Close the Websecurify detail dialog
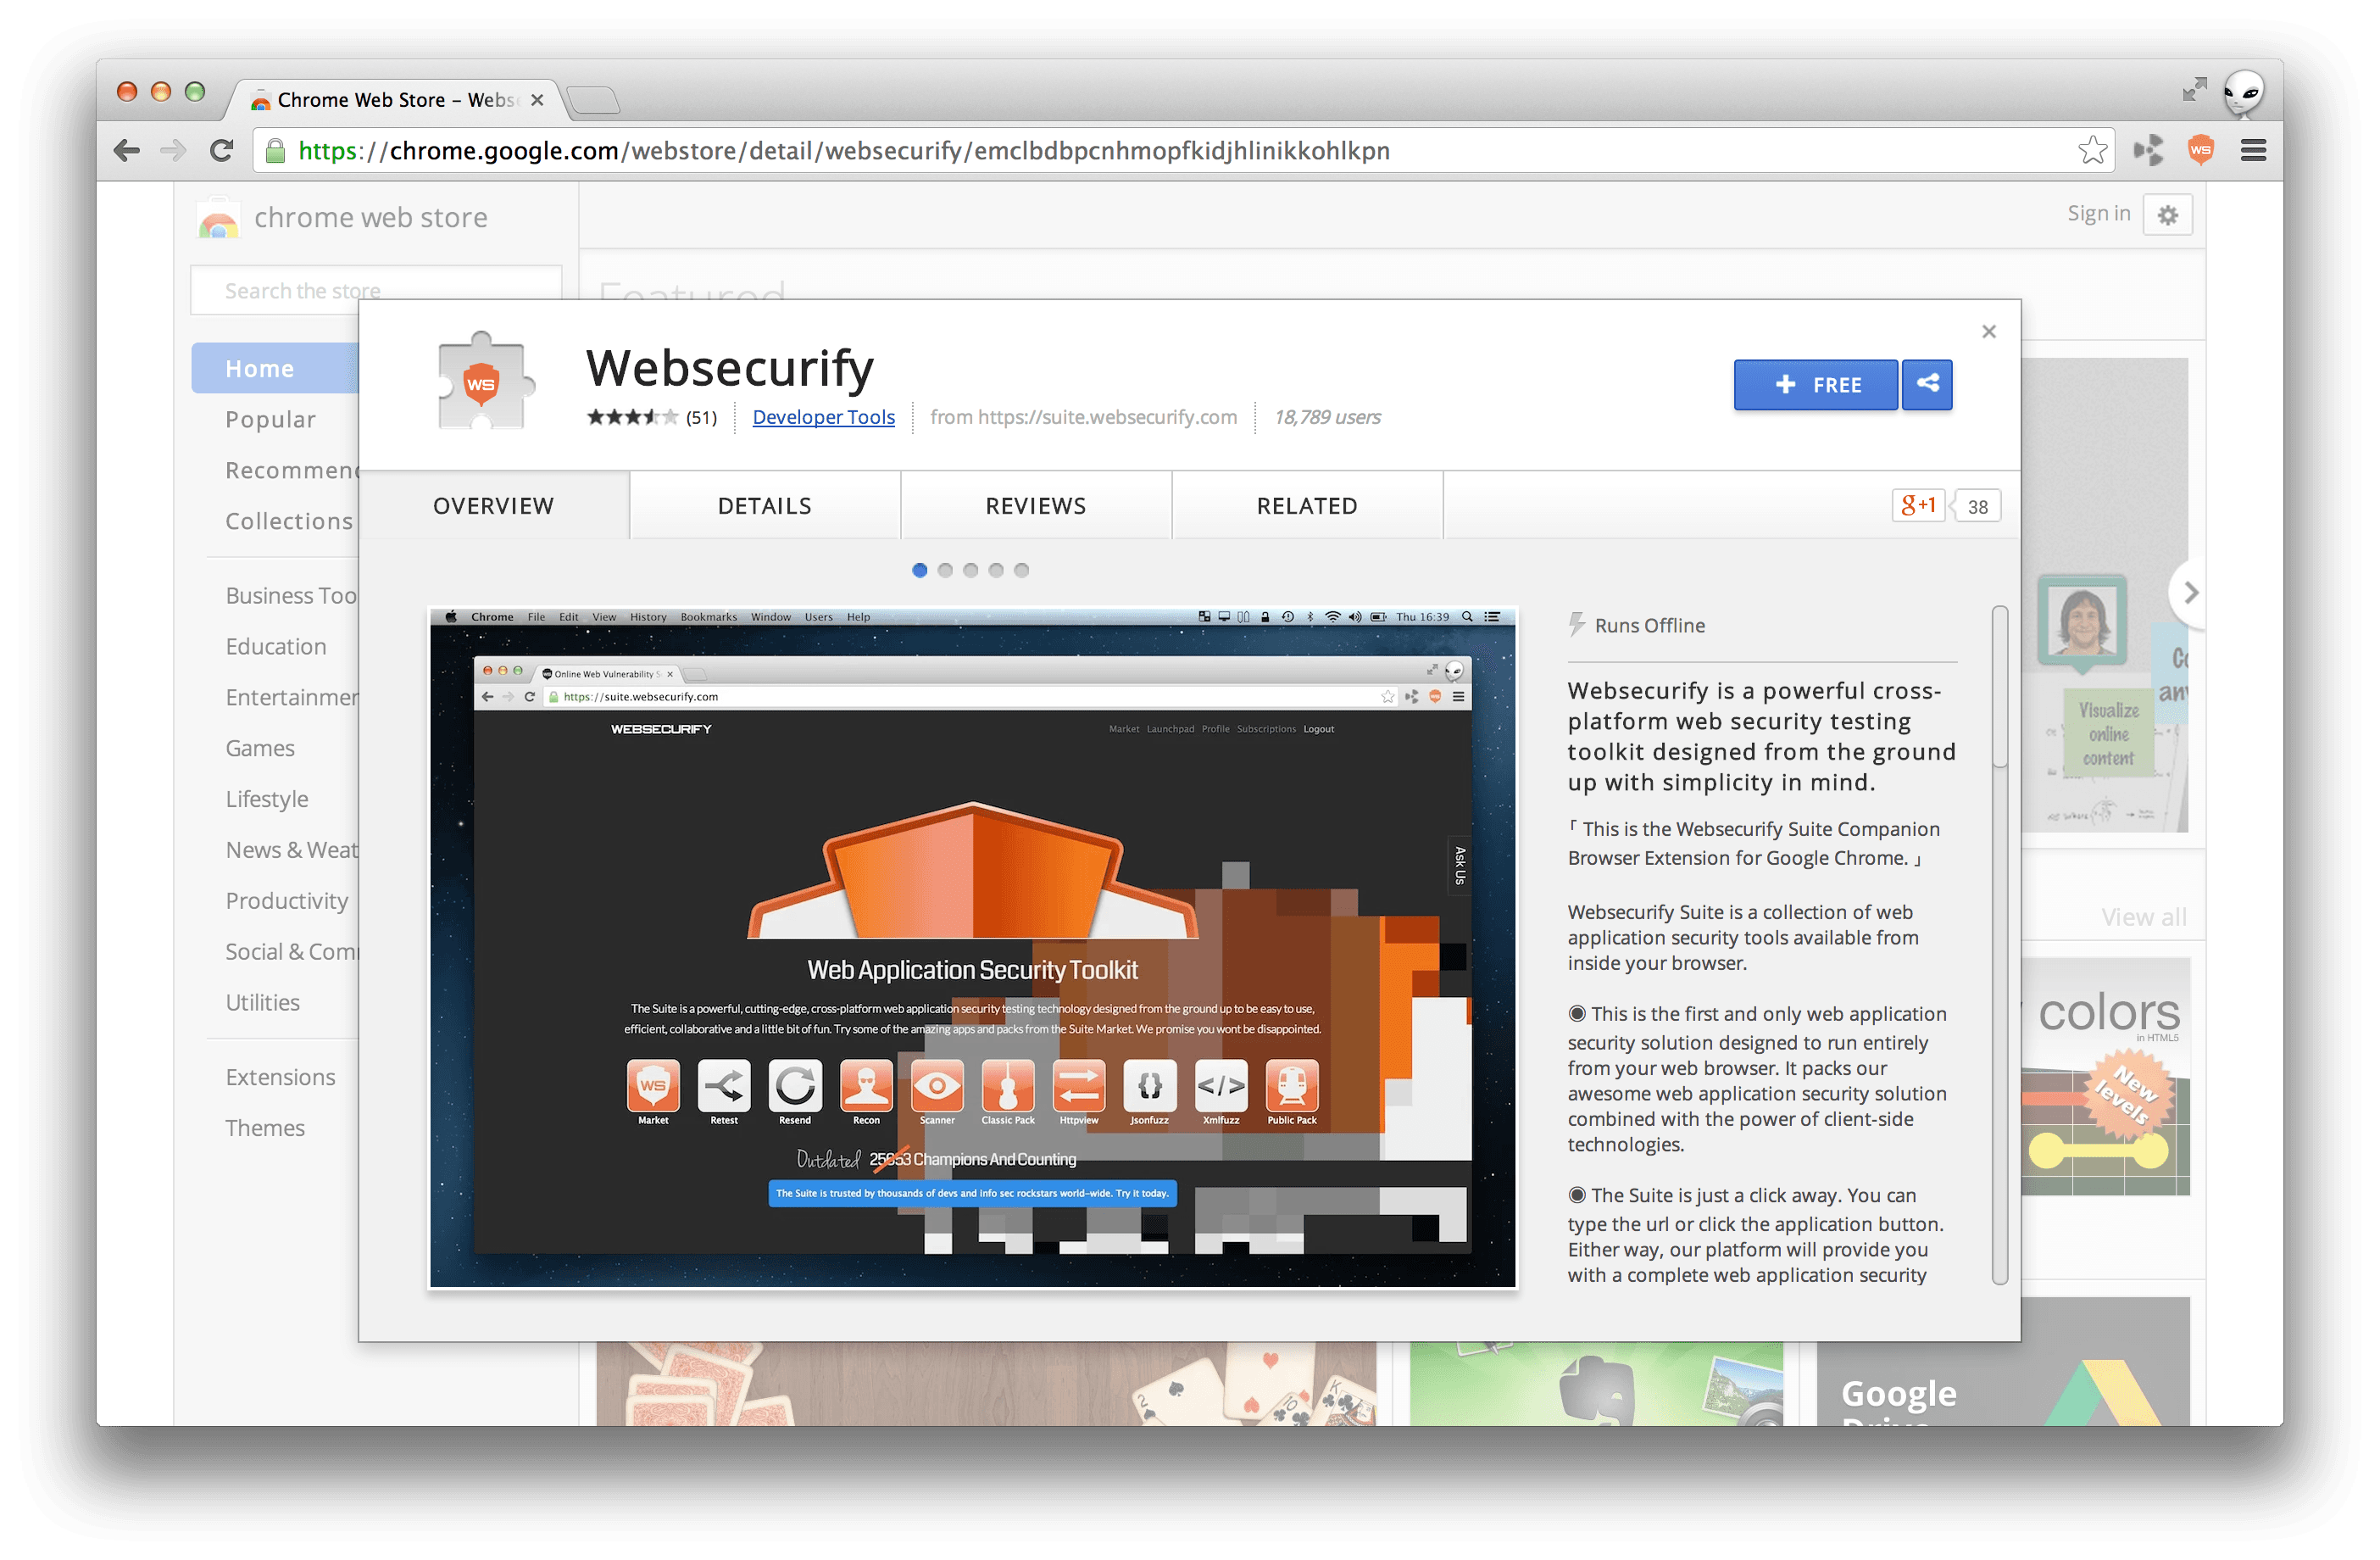 click(x=1988, y=332)
